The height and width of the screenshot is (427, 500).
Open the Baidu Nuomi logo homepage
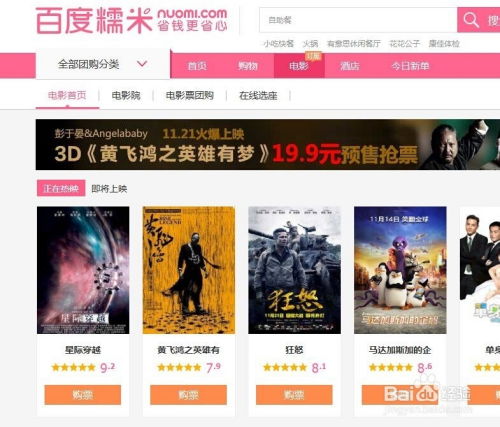click(132, 20)
